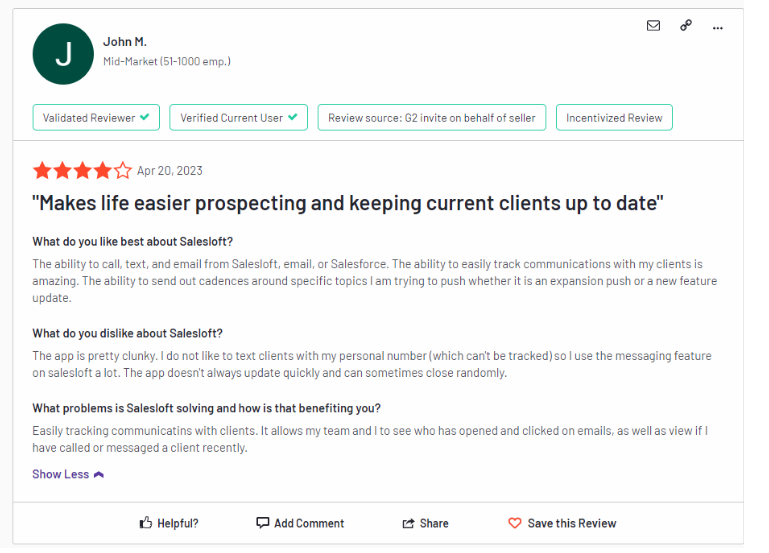Click John M.'s green avatar circle
The height and width of the screenshot is (553, 769).
(x=63, y=54)
